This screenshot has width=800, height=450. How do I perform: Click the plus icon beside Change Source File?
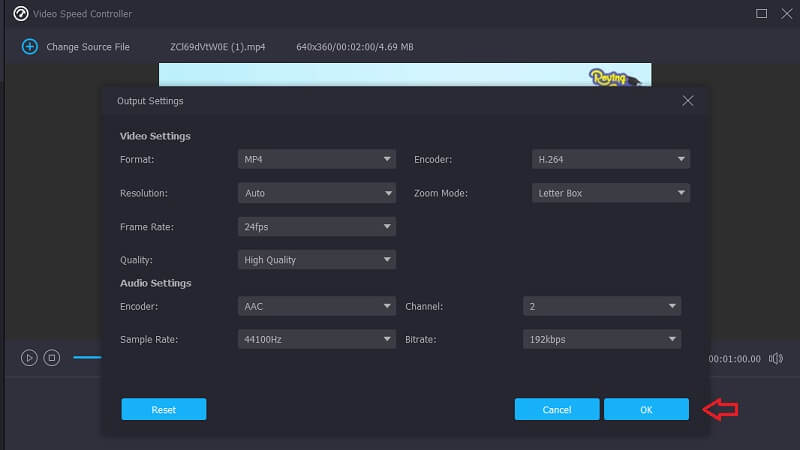tap(29, 47)
